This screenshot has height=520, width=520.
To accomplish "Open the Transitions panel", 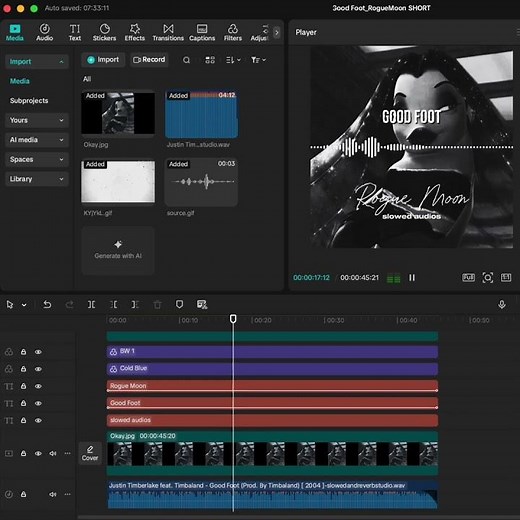I will pos(168,32).
